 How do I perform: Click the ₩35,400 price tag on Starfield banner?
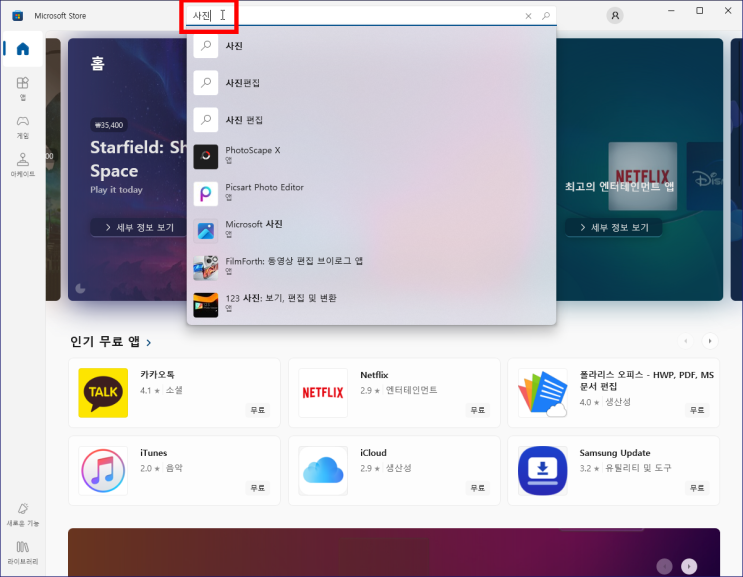pos(109,125)
